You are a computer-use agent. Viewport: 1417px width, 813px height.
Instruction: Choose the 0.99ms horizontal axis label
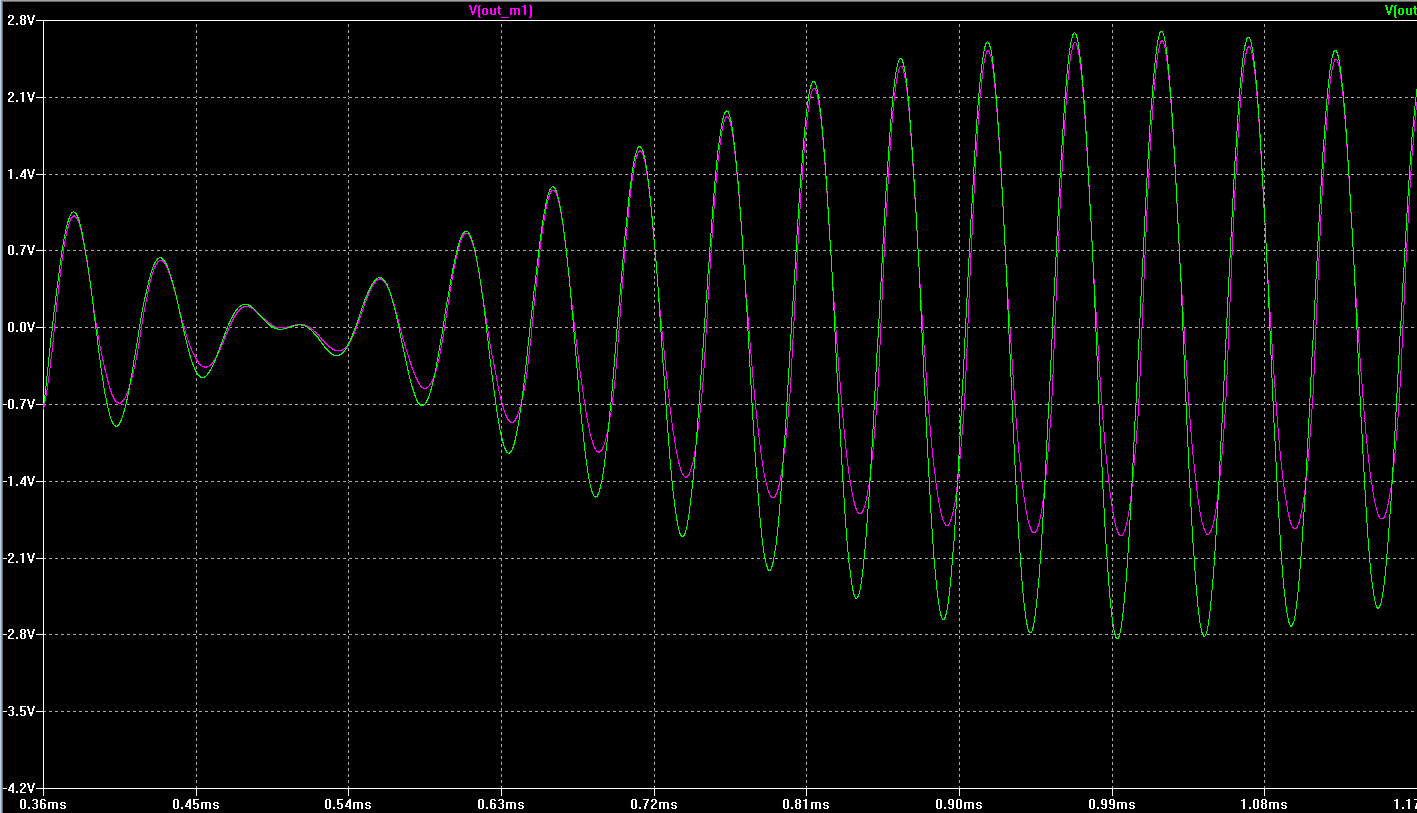(1112, 804)
